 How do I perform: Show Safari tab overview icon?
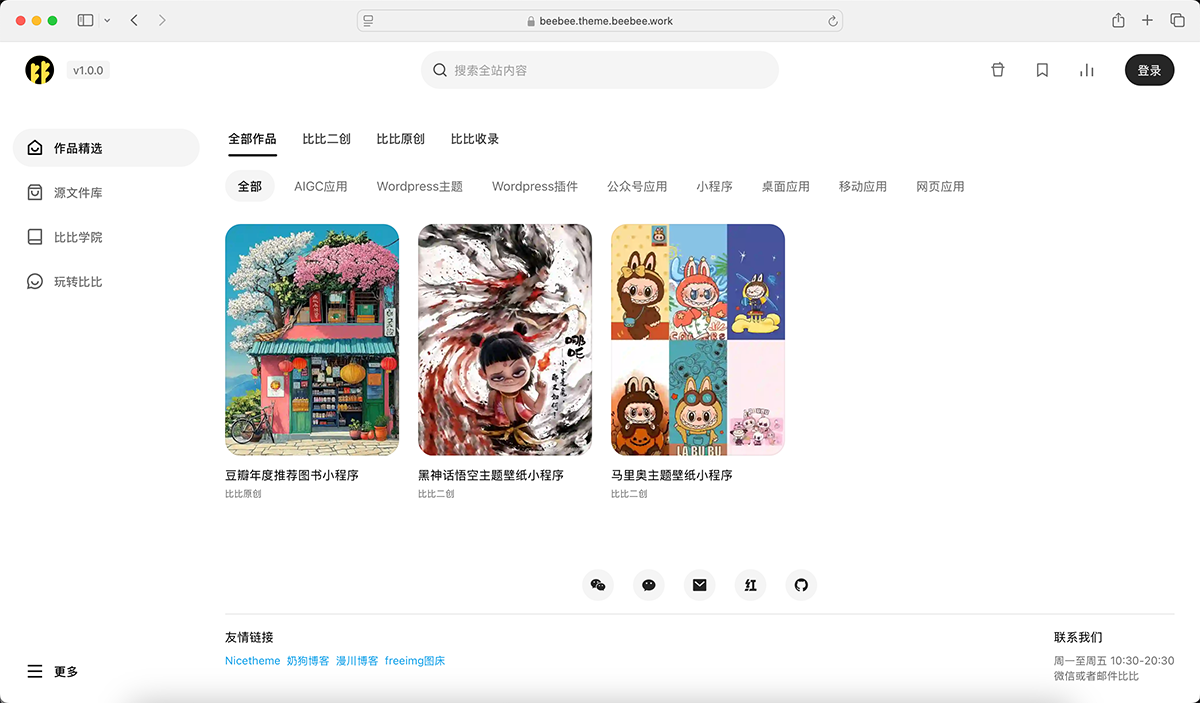tap(1177, 20)
